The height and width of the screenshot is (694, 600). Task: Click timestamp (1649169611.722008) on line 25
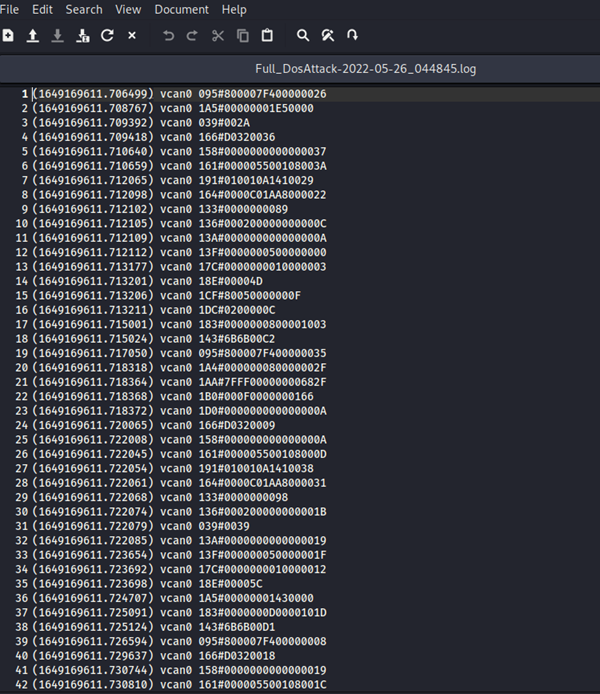(x=93, y=440)
